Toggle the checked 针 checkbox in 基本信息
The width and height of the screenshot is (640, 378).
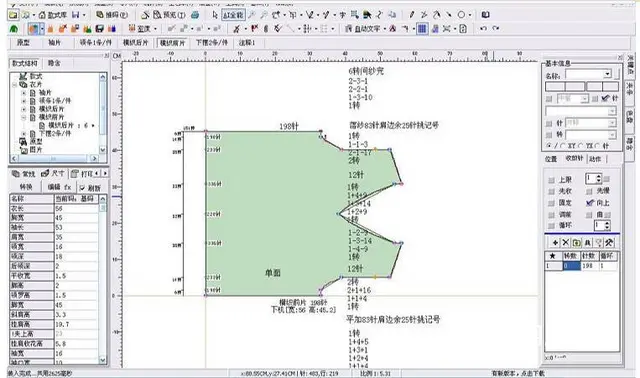(605, 98)
